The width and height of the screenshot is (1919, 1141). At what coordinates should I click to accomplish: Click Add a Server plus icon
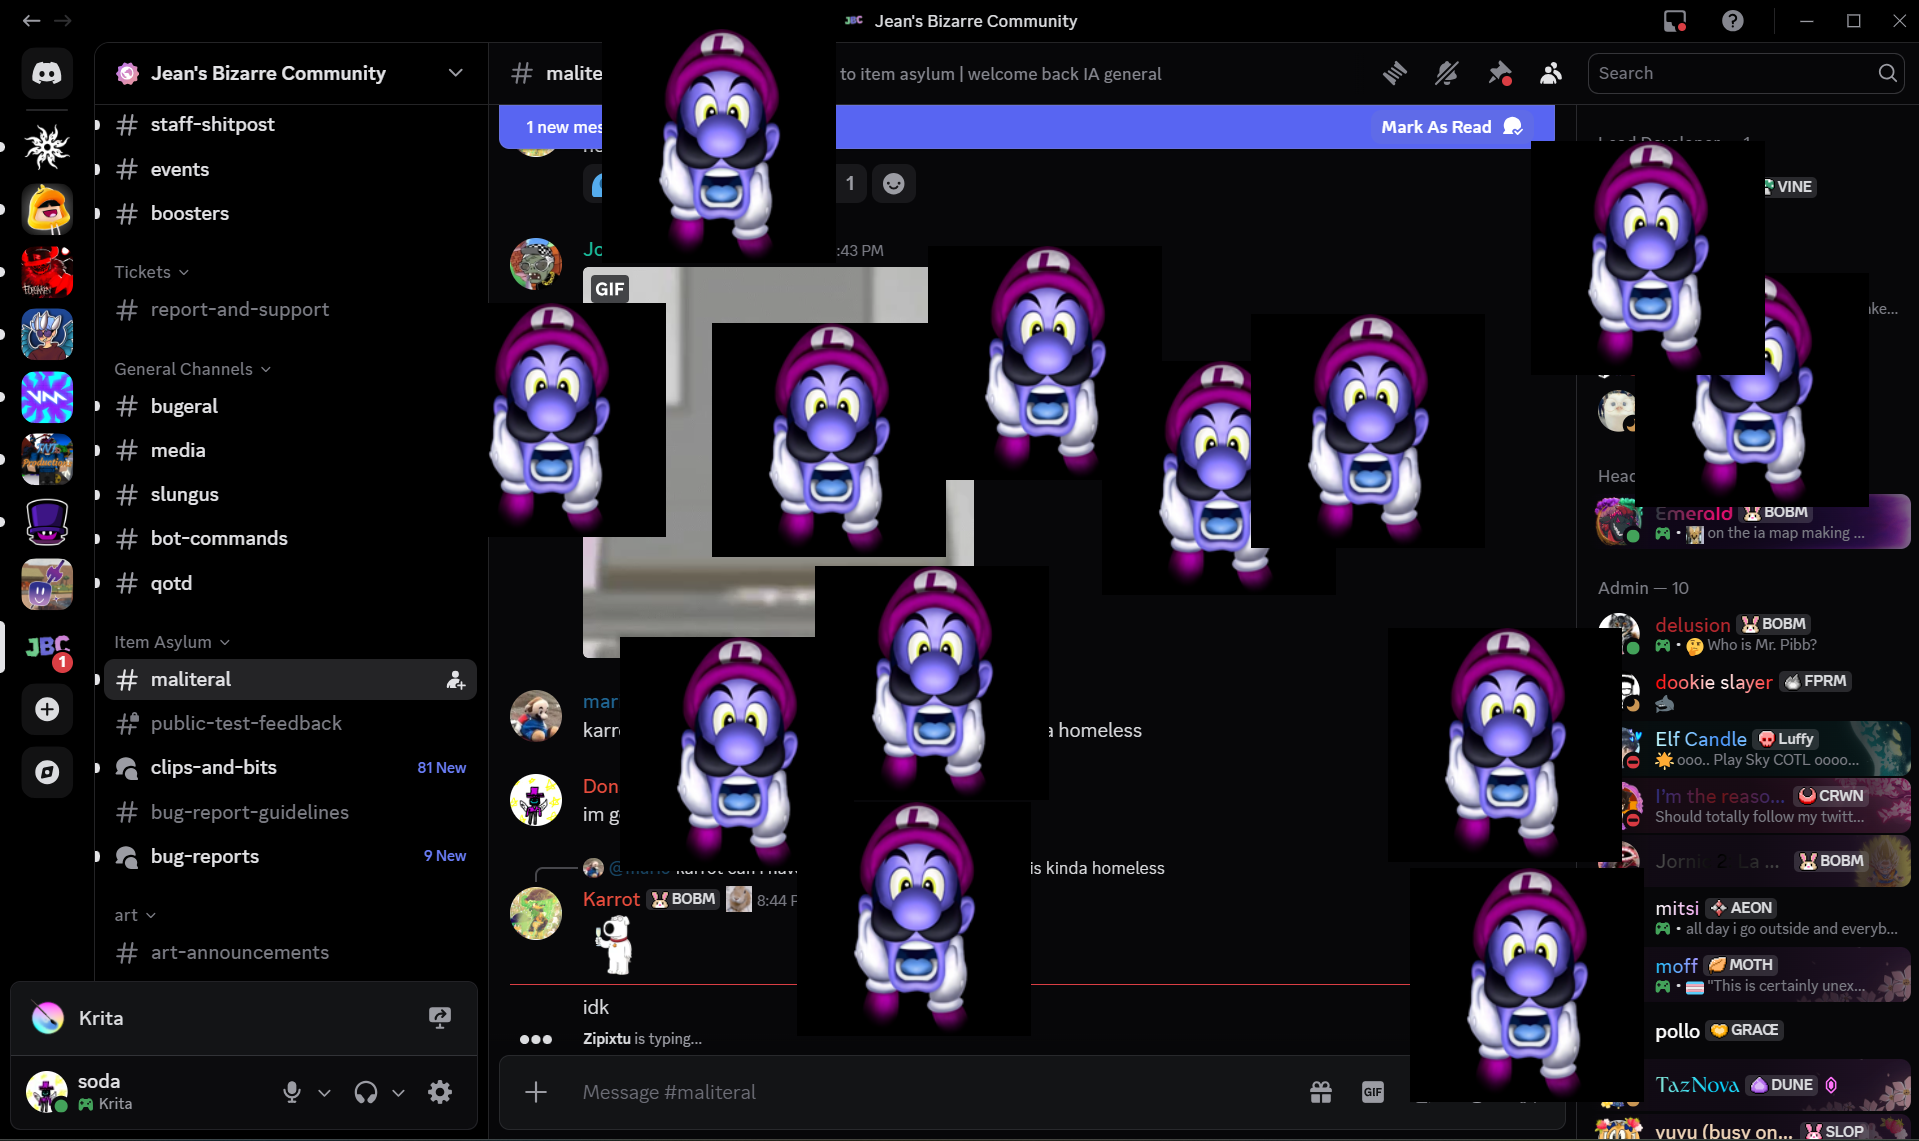click(x=47, y=709)
